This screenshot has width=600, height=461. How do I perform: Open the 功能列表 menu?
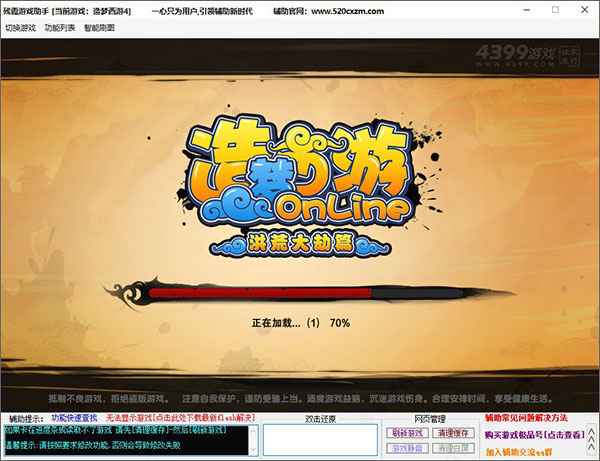click(x=60, y=28)
